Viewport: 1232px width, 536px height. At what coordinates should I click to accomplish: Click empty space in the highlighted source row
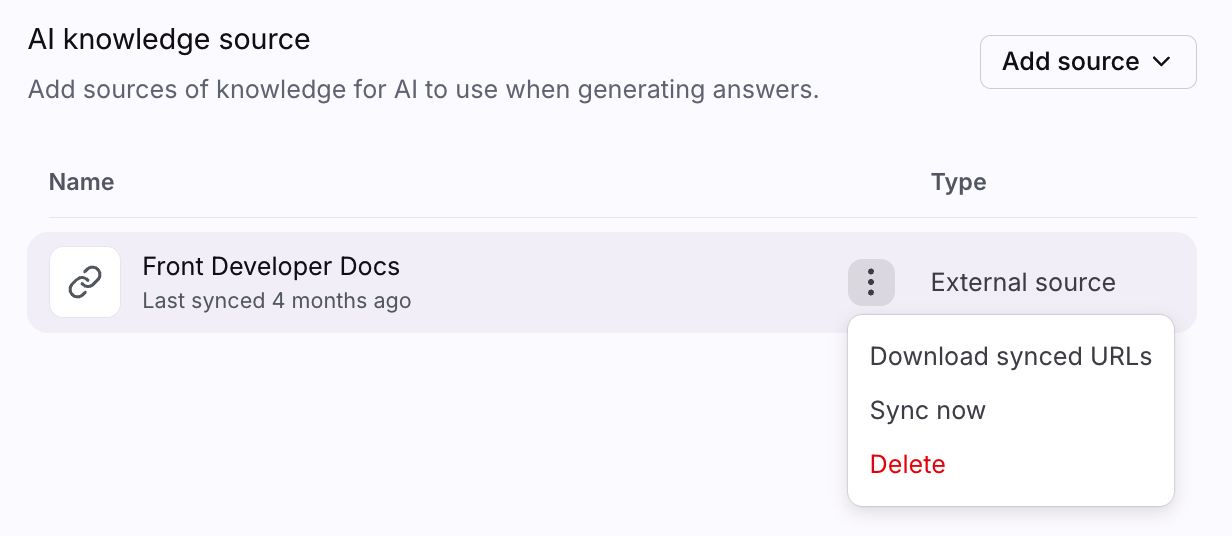pos(620,283)
